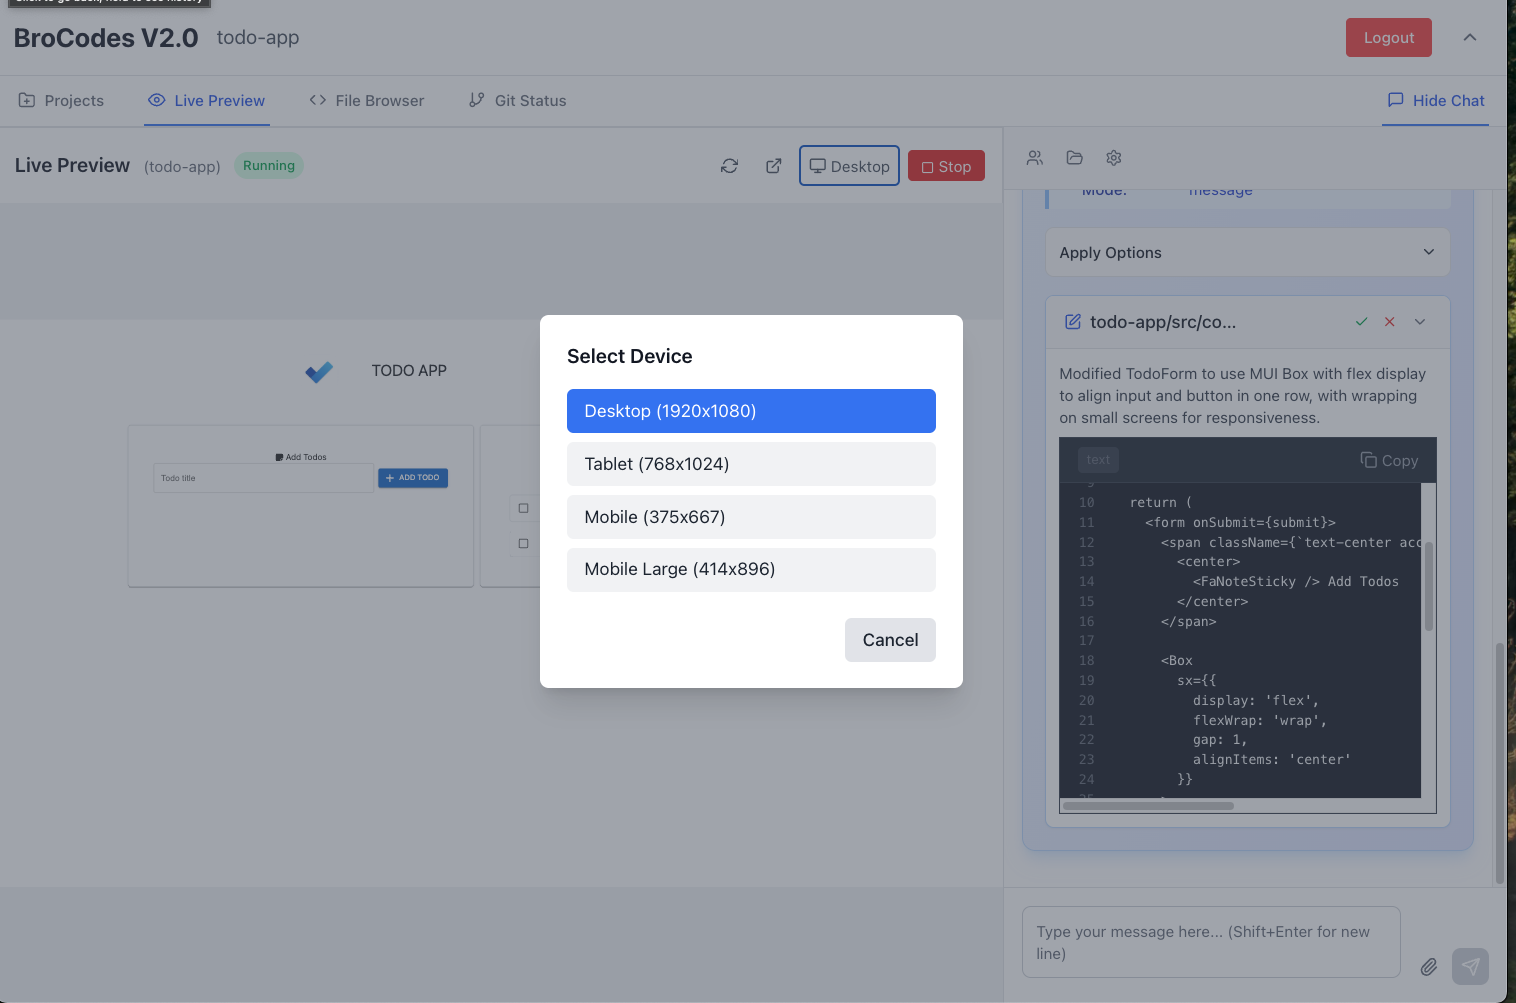This screenshot has height=1003, width=1516.
Task: Click code line 'flexWrap: 'wrap','
Action: coord(1260,721)
